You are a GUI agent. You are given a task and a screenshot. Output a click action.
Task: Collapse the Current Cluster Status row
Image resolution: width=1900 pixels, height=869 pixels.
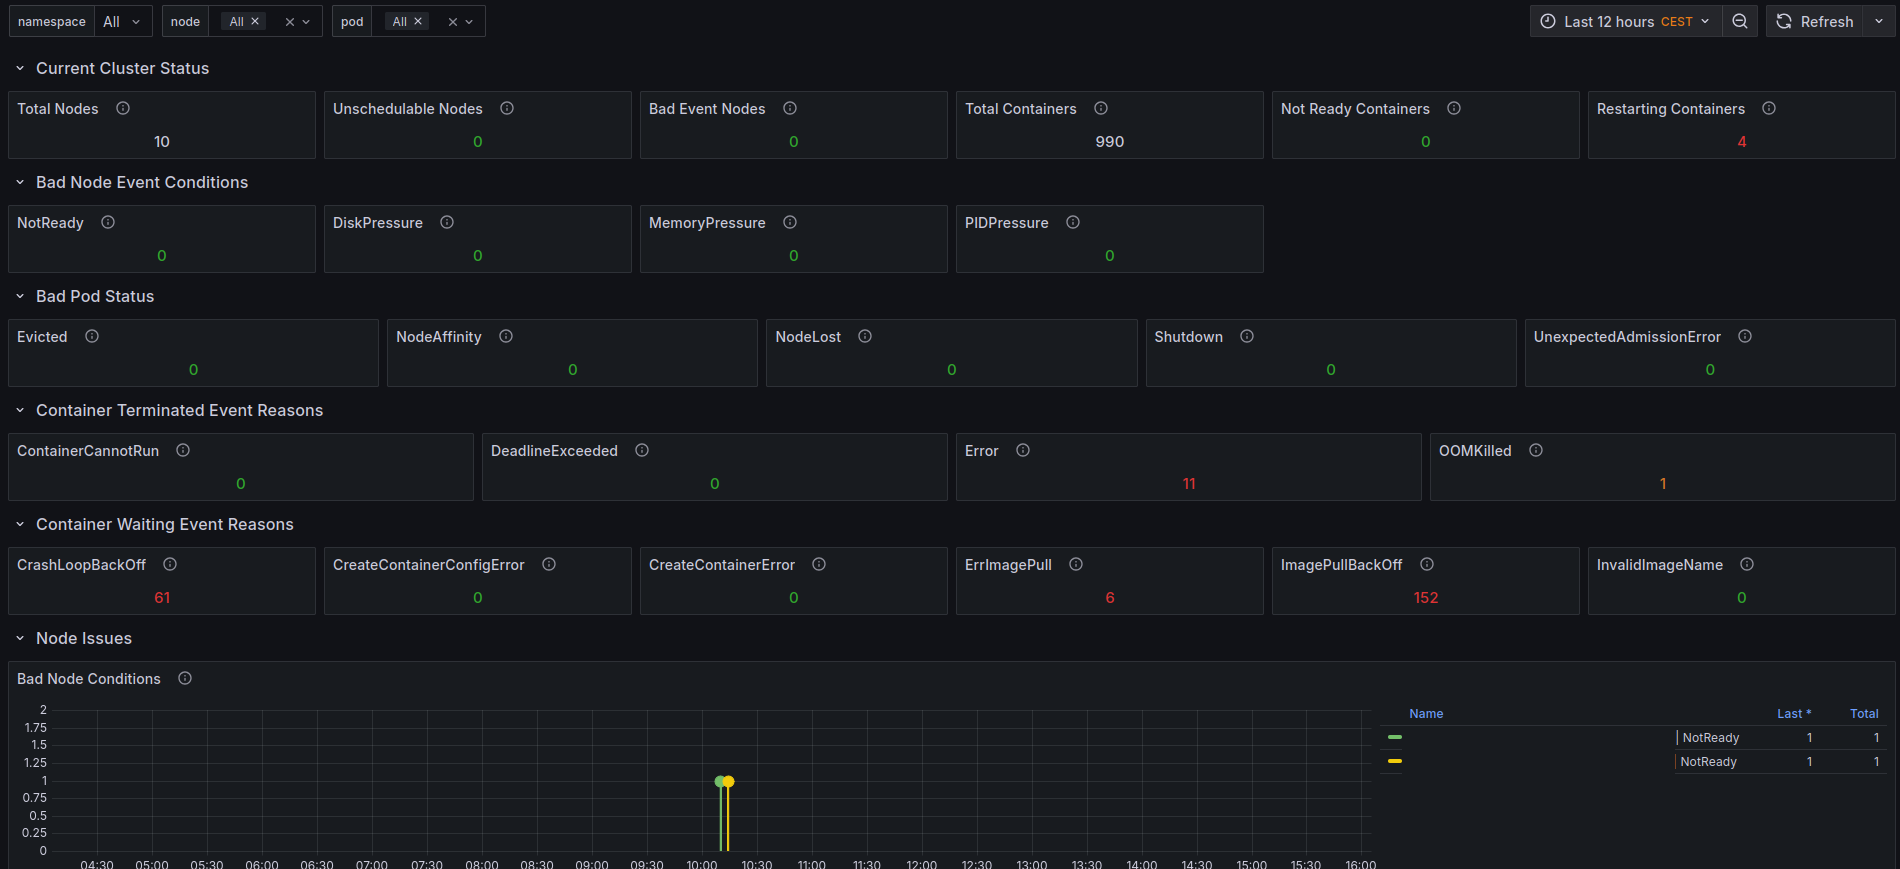click(20, 68)
